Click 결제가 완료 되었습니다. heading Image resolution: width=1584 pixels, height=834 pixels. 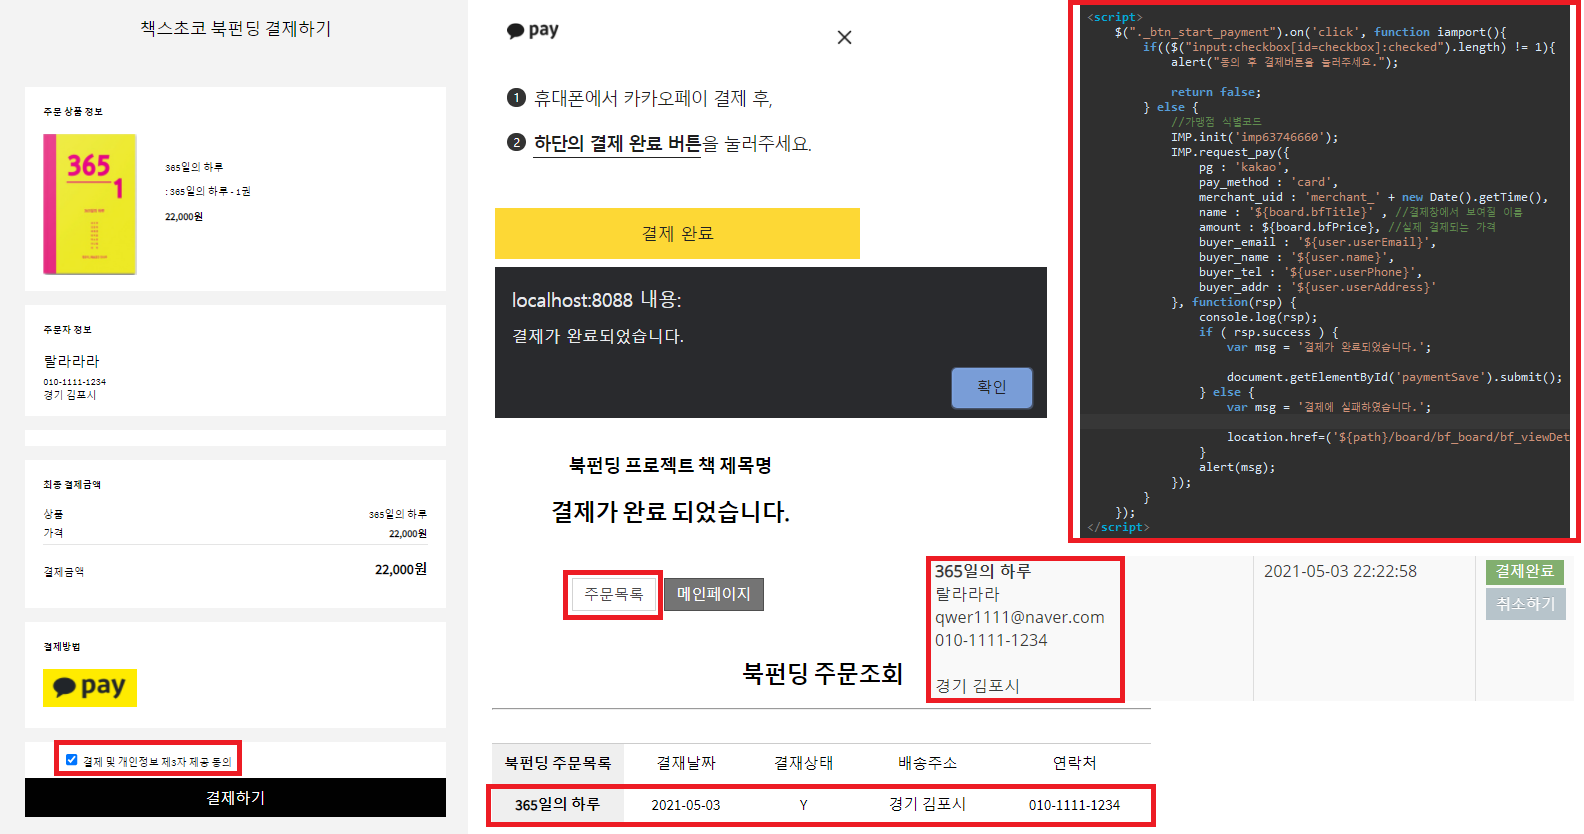[x=671, y=512]
